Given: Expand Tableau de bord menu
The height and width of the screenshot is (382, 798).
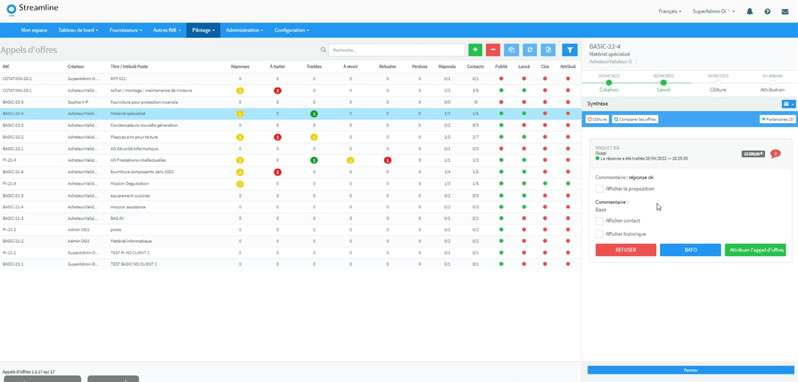Looking at the screenshot, I should (x=78, y=31).
